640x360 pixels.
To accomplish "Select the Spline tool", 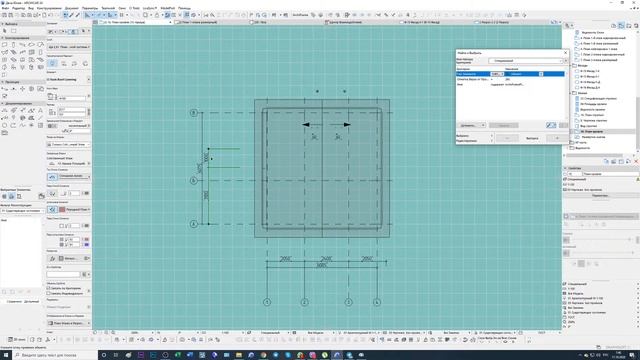I will [x=22, y=125].
